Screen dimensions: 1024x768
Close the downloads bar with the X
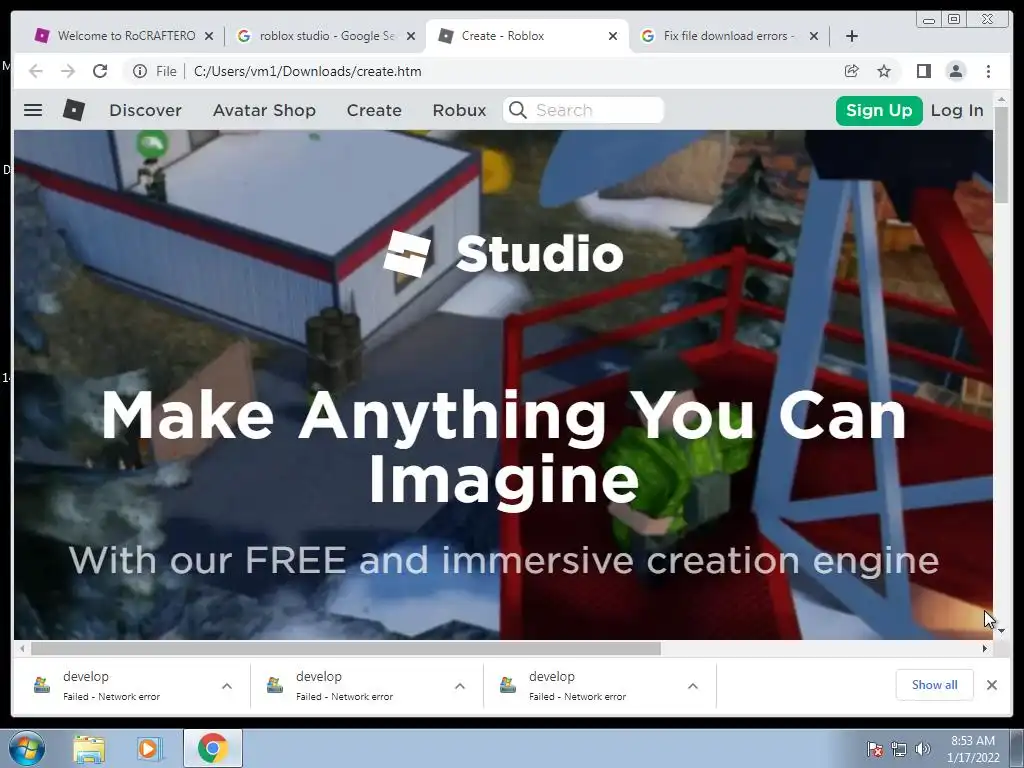(x=991, y=685)
